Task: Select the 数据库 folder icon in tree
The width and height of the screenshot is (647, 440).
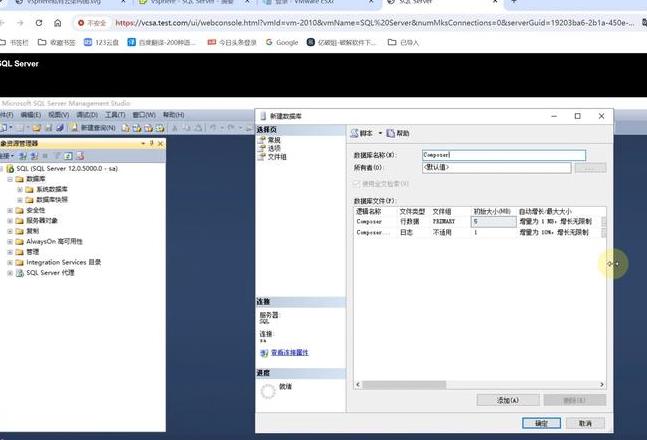Action: (x=19, y=179)
